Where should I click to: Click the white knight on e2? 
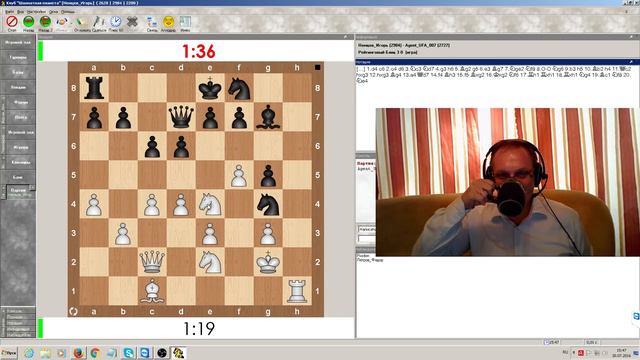(210, 262)
